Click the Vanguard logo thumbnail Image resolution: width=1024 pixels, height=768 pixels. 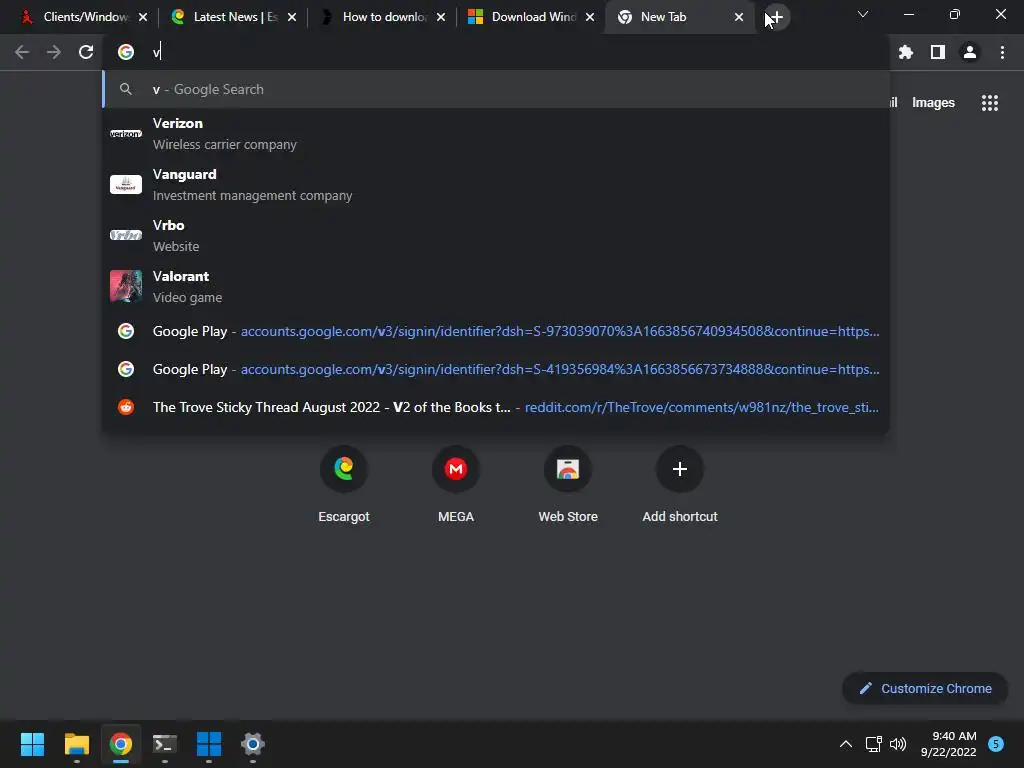tap(125, 185)
